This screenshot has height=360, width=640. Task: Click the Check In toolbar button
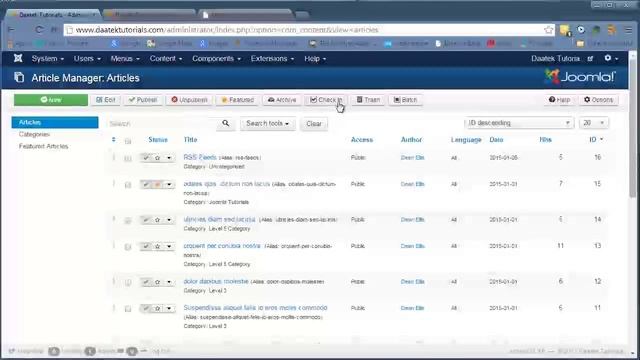(326, 100)
